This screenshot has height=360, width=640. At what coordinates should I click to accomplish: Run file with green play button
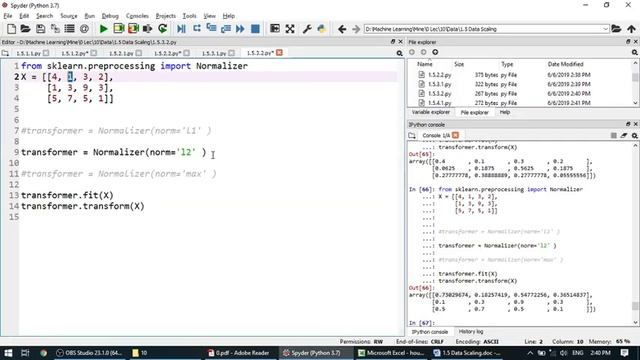click(x=104, y=29)
